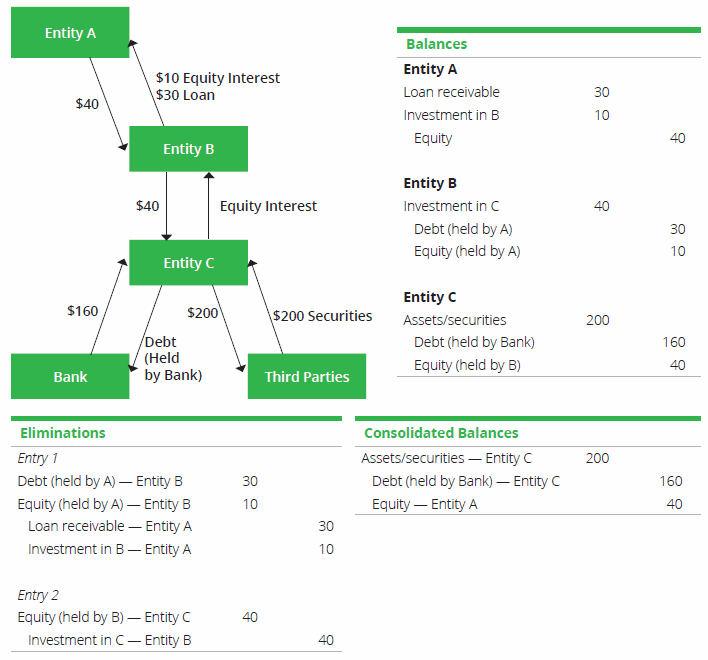The width and height of the screenshot is (708, 660).
Task: Select the Consolidated Balances heading
Action: pyautogui.click(x=441, y=433)
